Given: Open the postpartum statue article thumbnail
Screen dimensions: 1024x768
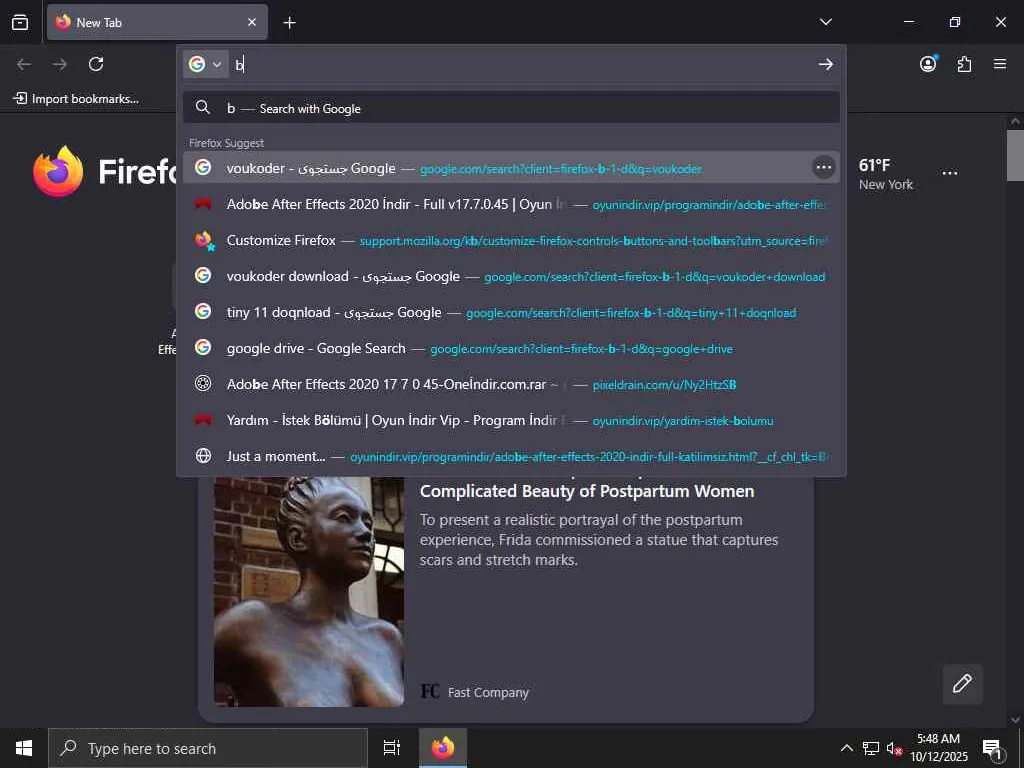Looking at the screenshot, I should [x=309, y=591].
